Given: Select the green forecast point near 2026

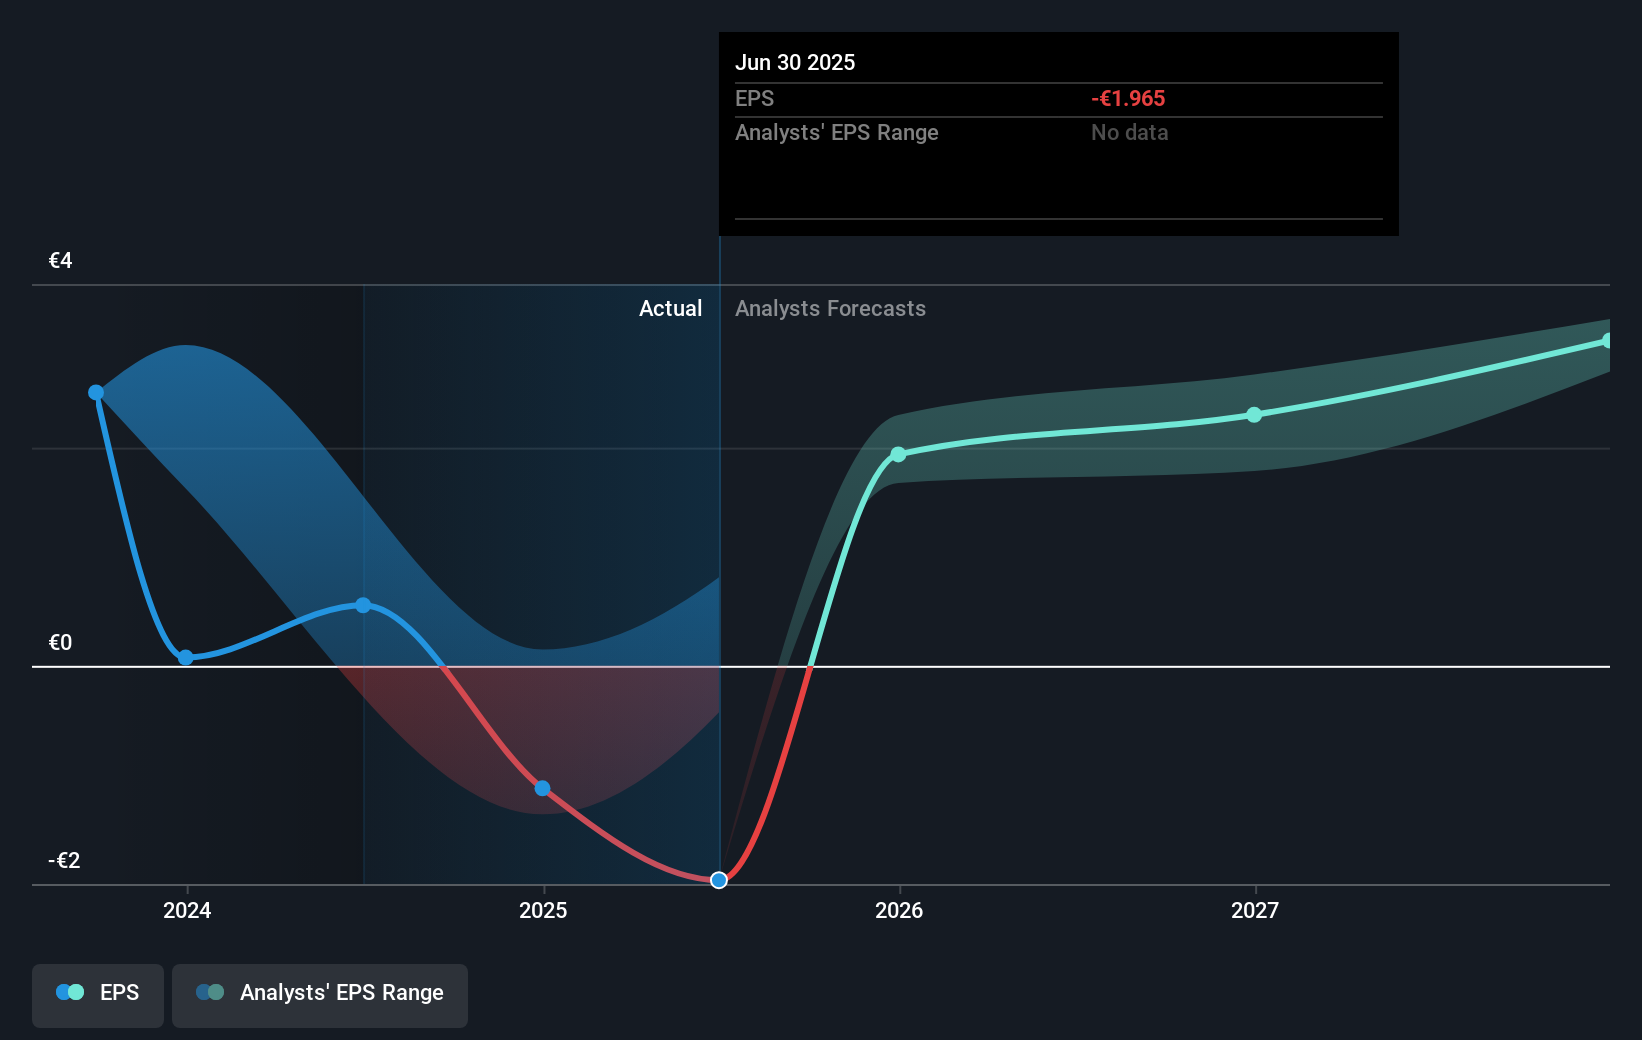Looking at the screenshot, I should point(899,455).
